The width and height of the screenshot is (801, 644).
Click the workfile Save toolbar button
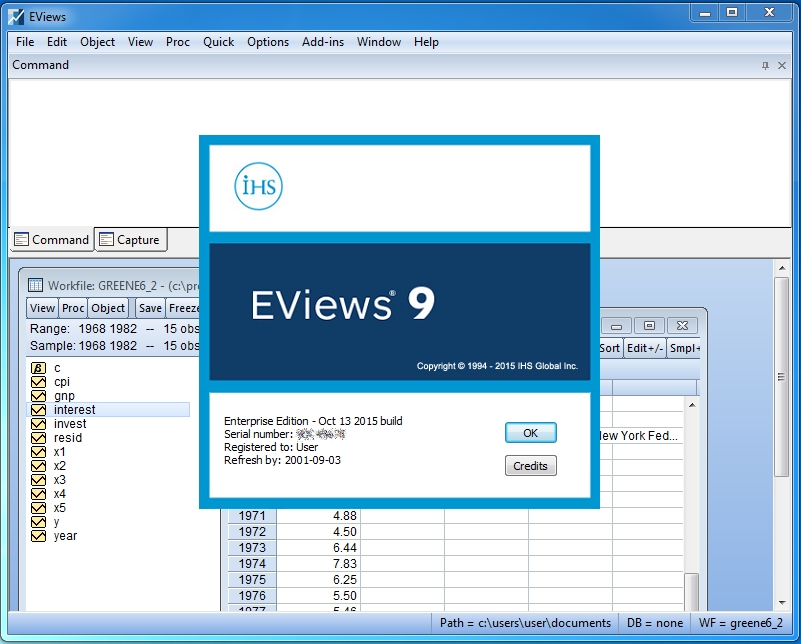pyautogui.click(x=150, y=308)
